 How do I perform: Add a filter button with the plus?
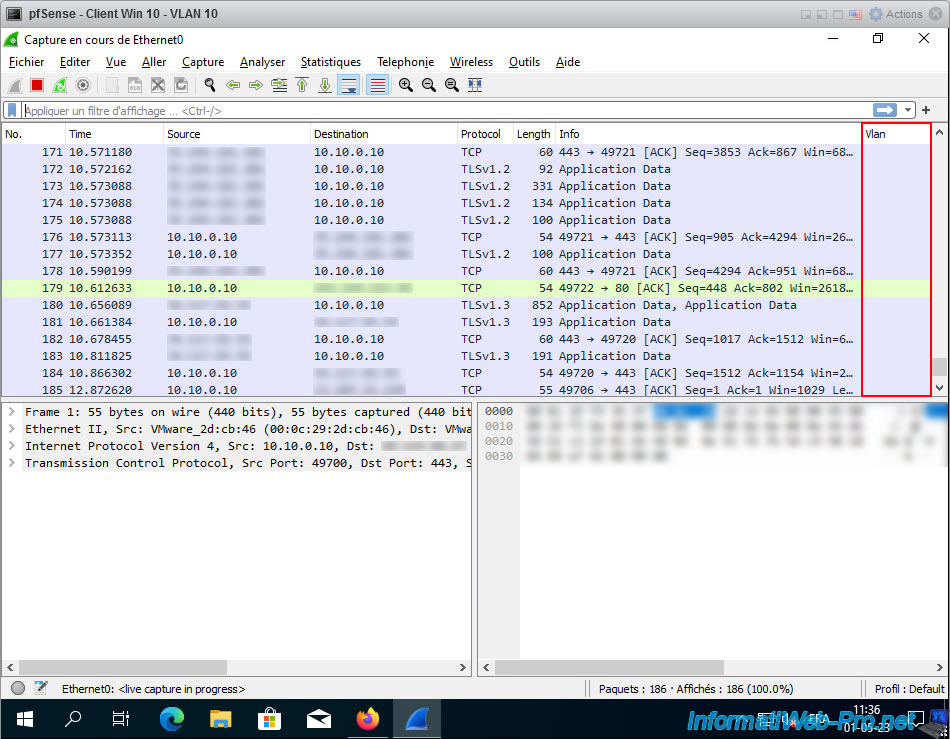coord(926,110)
